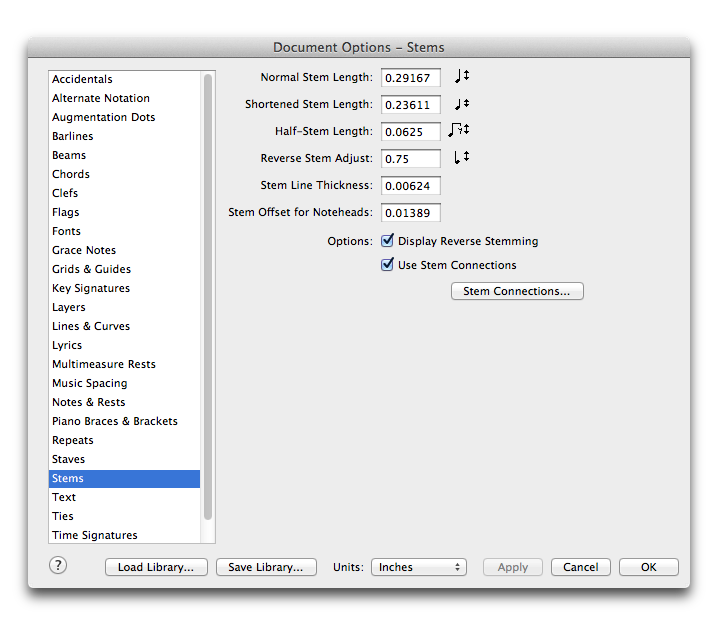Go to Piano Braces & Brackets
The width and height of the screenshot is (718, 624).
coord(124,421)
